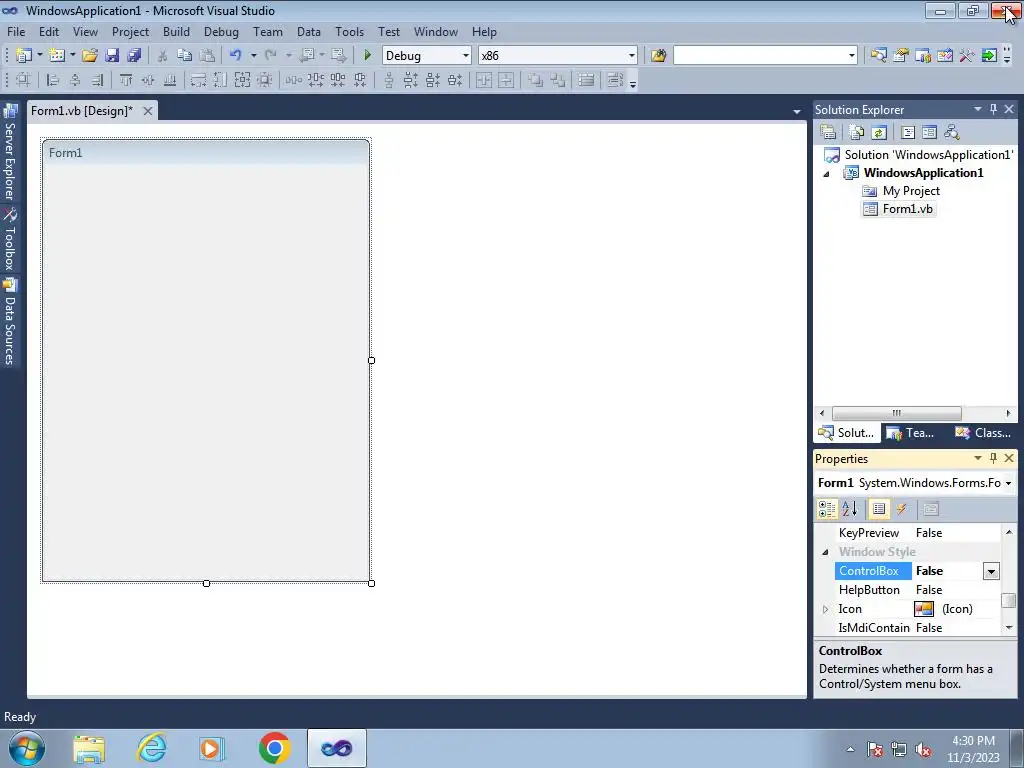This screenshot has width=1024, height=768.
Task: Click View Designer icon in Solution Explorer
Action: pyautogui.click(x=929, y=133)
